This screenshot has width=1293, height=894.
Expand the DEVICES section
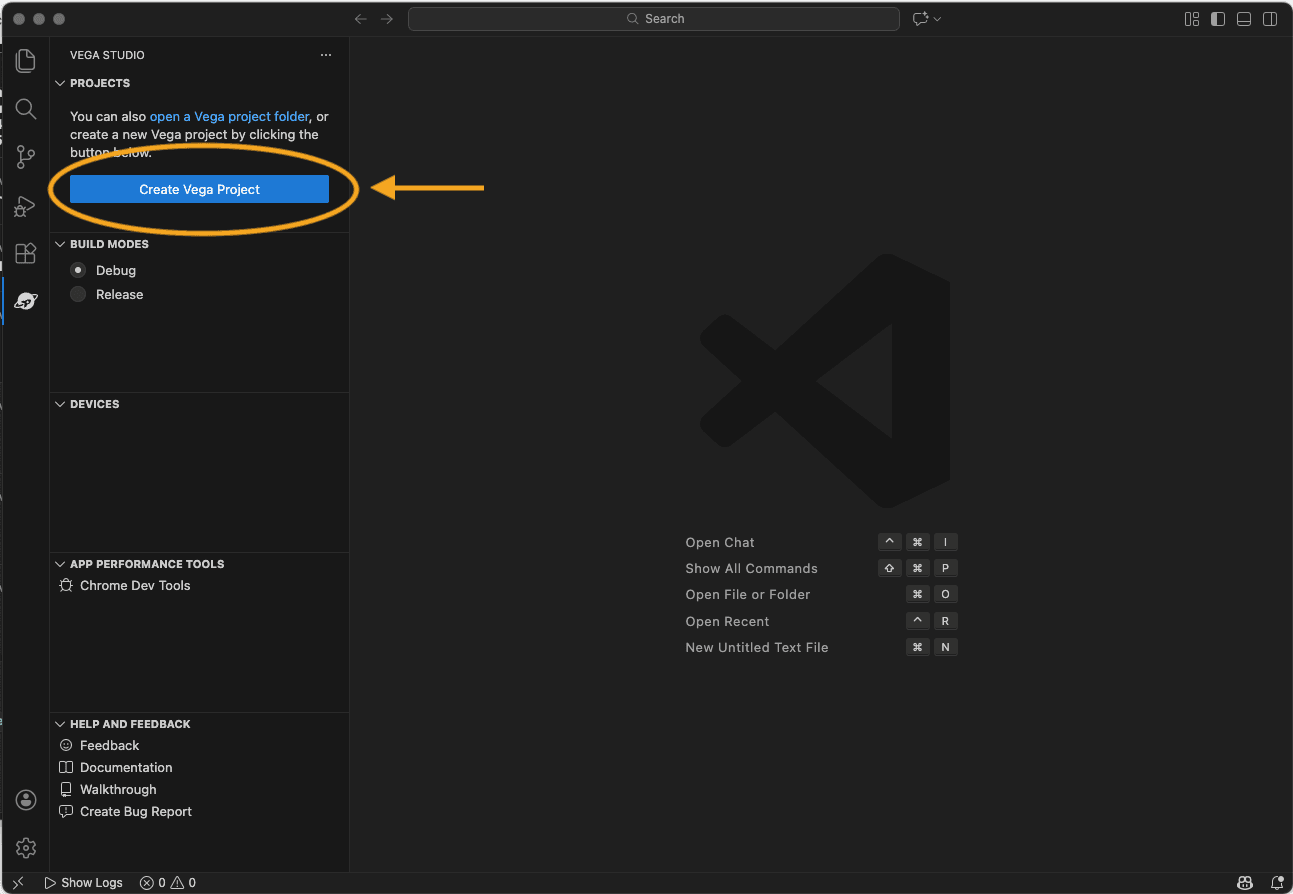pyautogui.click(x=60, y=404)
